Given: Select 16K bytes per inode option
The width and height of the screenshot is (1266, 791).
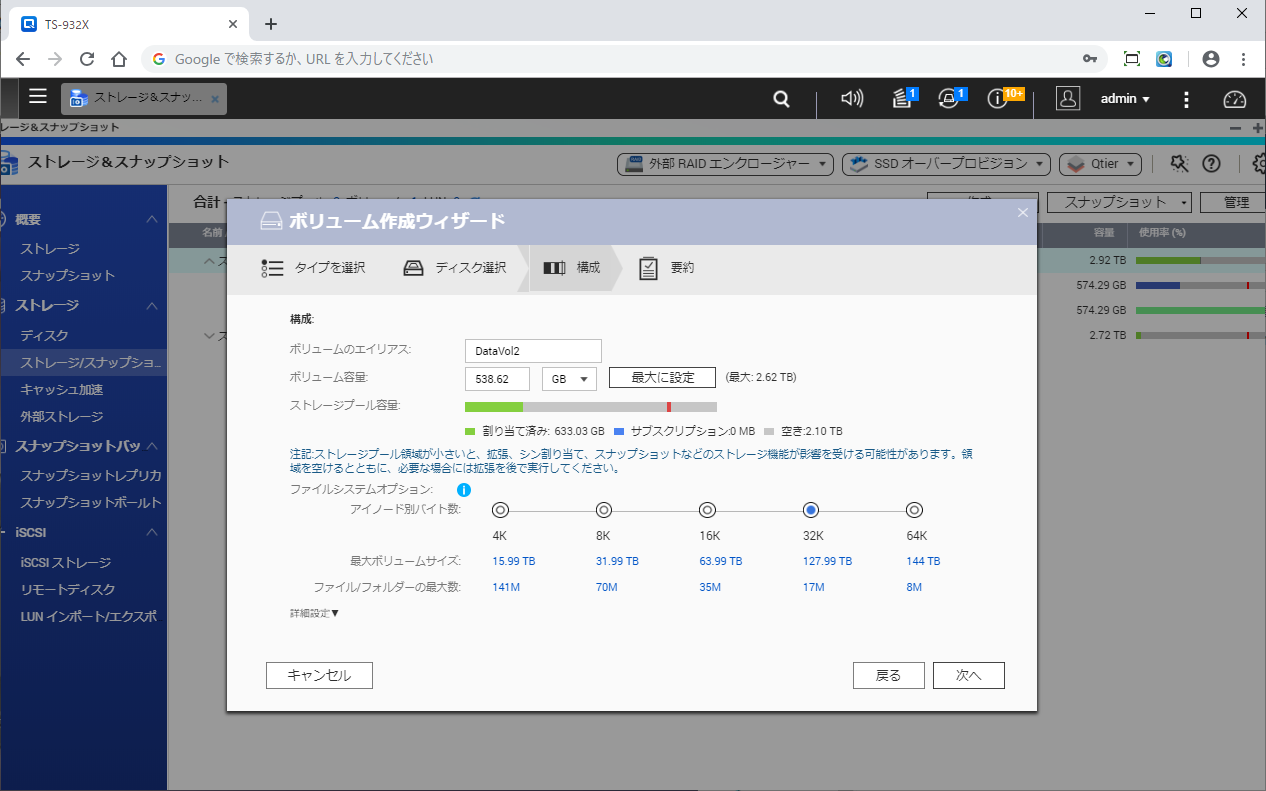Looking at the screenshot, I should (x=707, y=510).
